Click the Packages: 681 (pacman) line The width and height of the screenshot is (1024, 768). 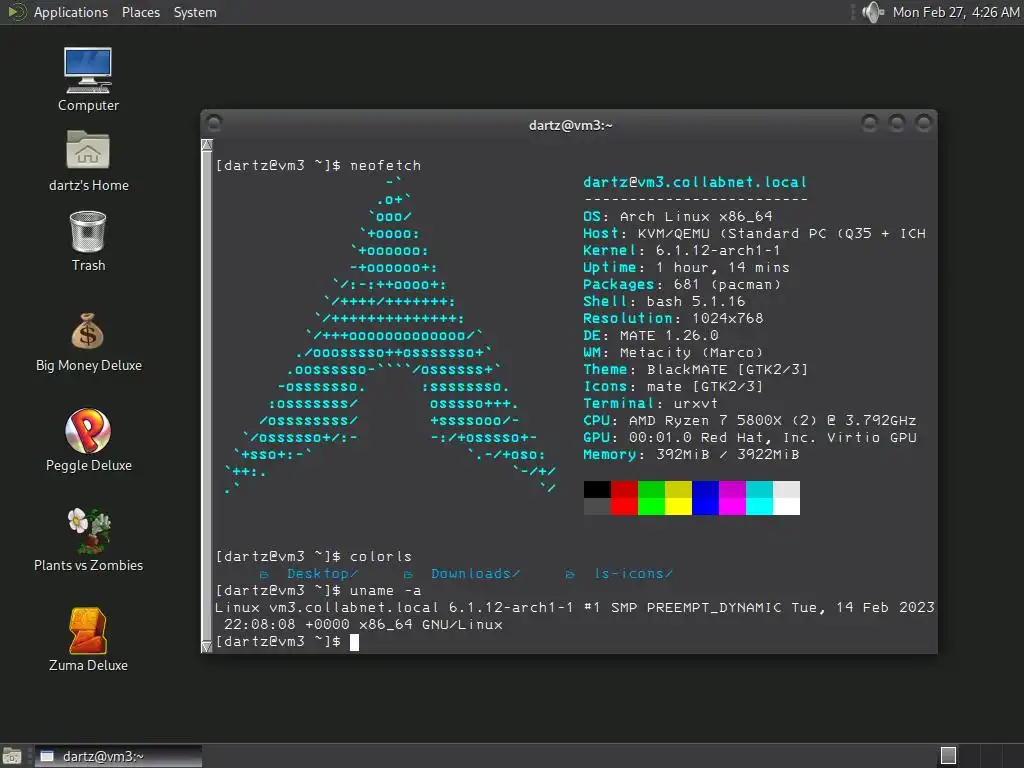click(682, 284)
